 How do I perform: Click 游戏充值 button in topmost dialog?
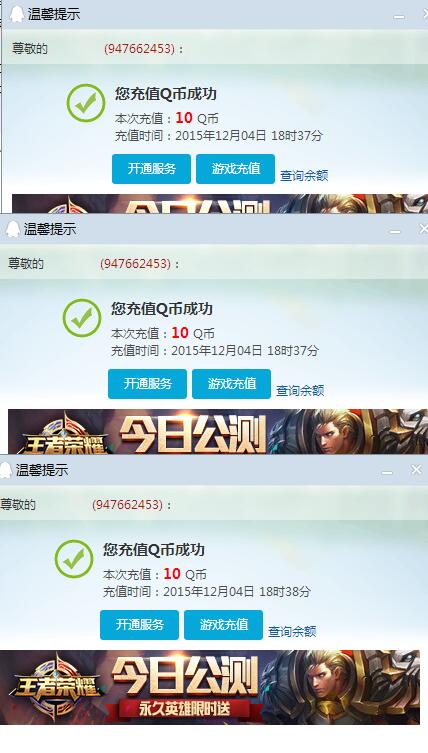235,169
